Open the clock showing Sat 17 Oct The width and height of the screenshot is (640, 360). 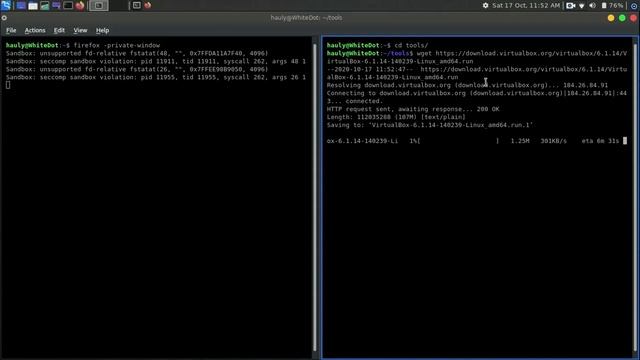click(526, 5)
